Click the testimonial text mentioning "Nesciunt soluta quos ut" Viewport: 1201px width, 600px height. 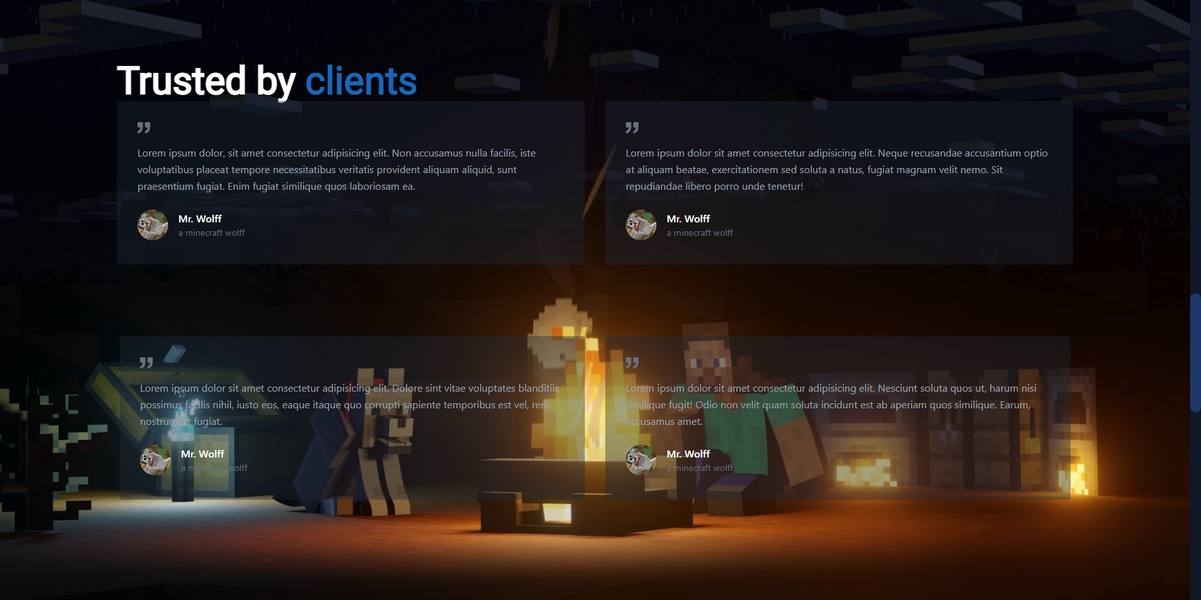[x=831, y=405]
